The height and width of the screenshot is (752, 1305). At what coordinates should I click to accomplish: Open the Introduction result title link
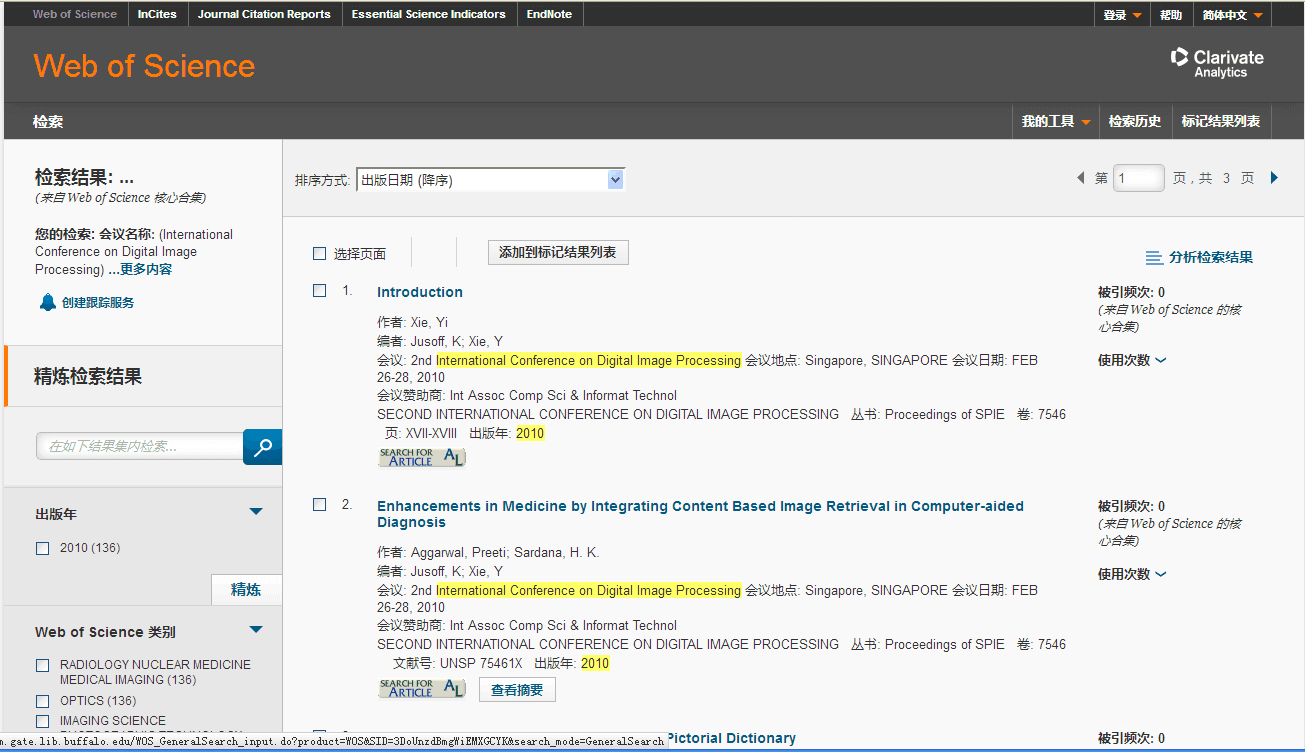pos(420,292)
